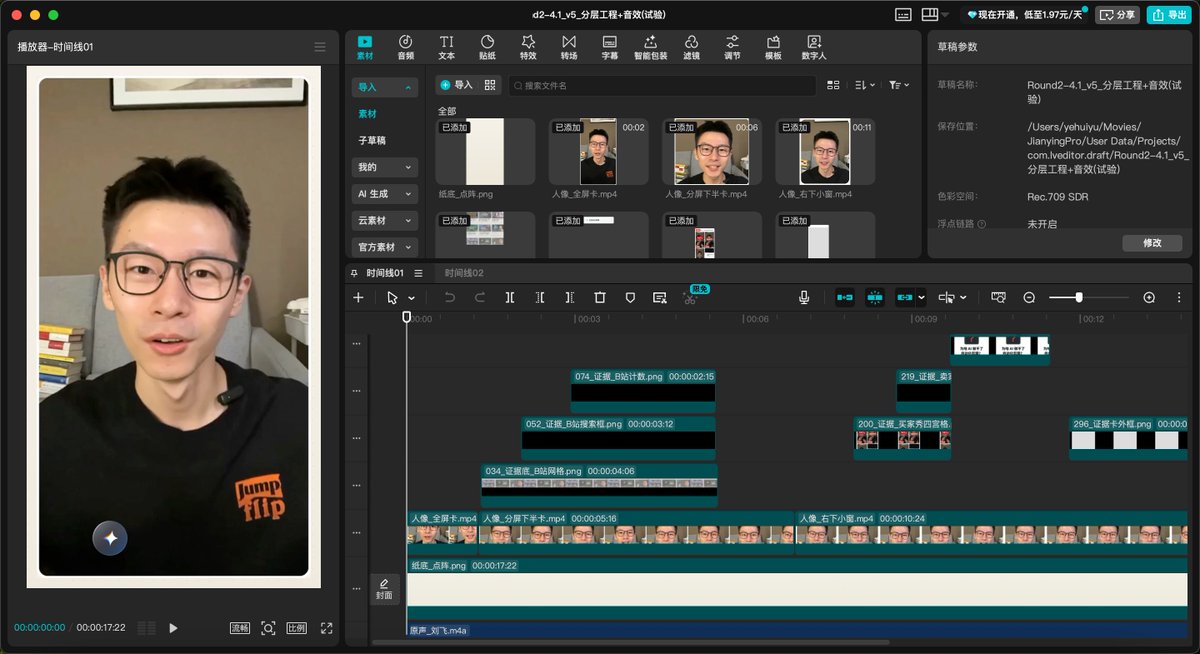The image size is (1200, 654).
Task: Click the delete trash icon in timeline toolbar
Action: [600, 297]
